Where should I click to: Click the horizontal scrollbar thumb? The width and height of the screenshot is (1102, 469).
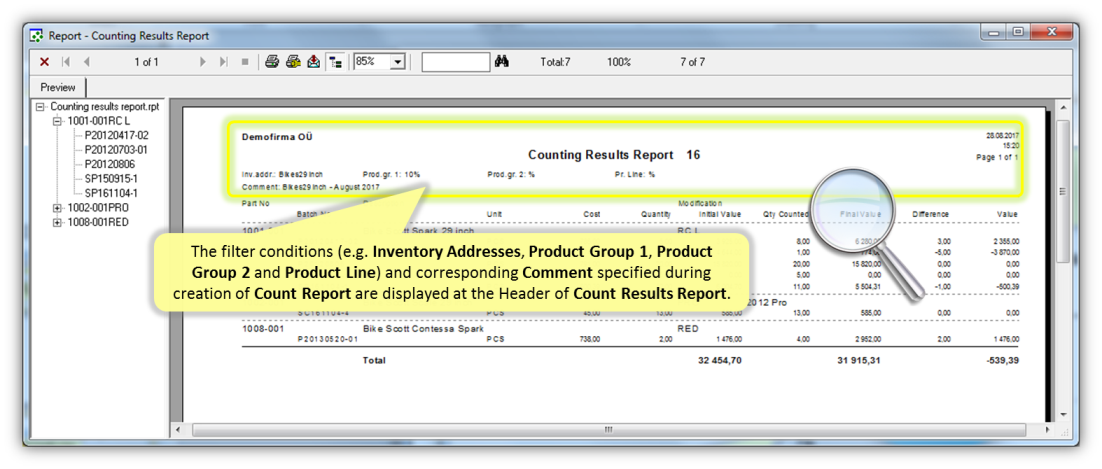pyautogui.click(x=609, y=429)
